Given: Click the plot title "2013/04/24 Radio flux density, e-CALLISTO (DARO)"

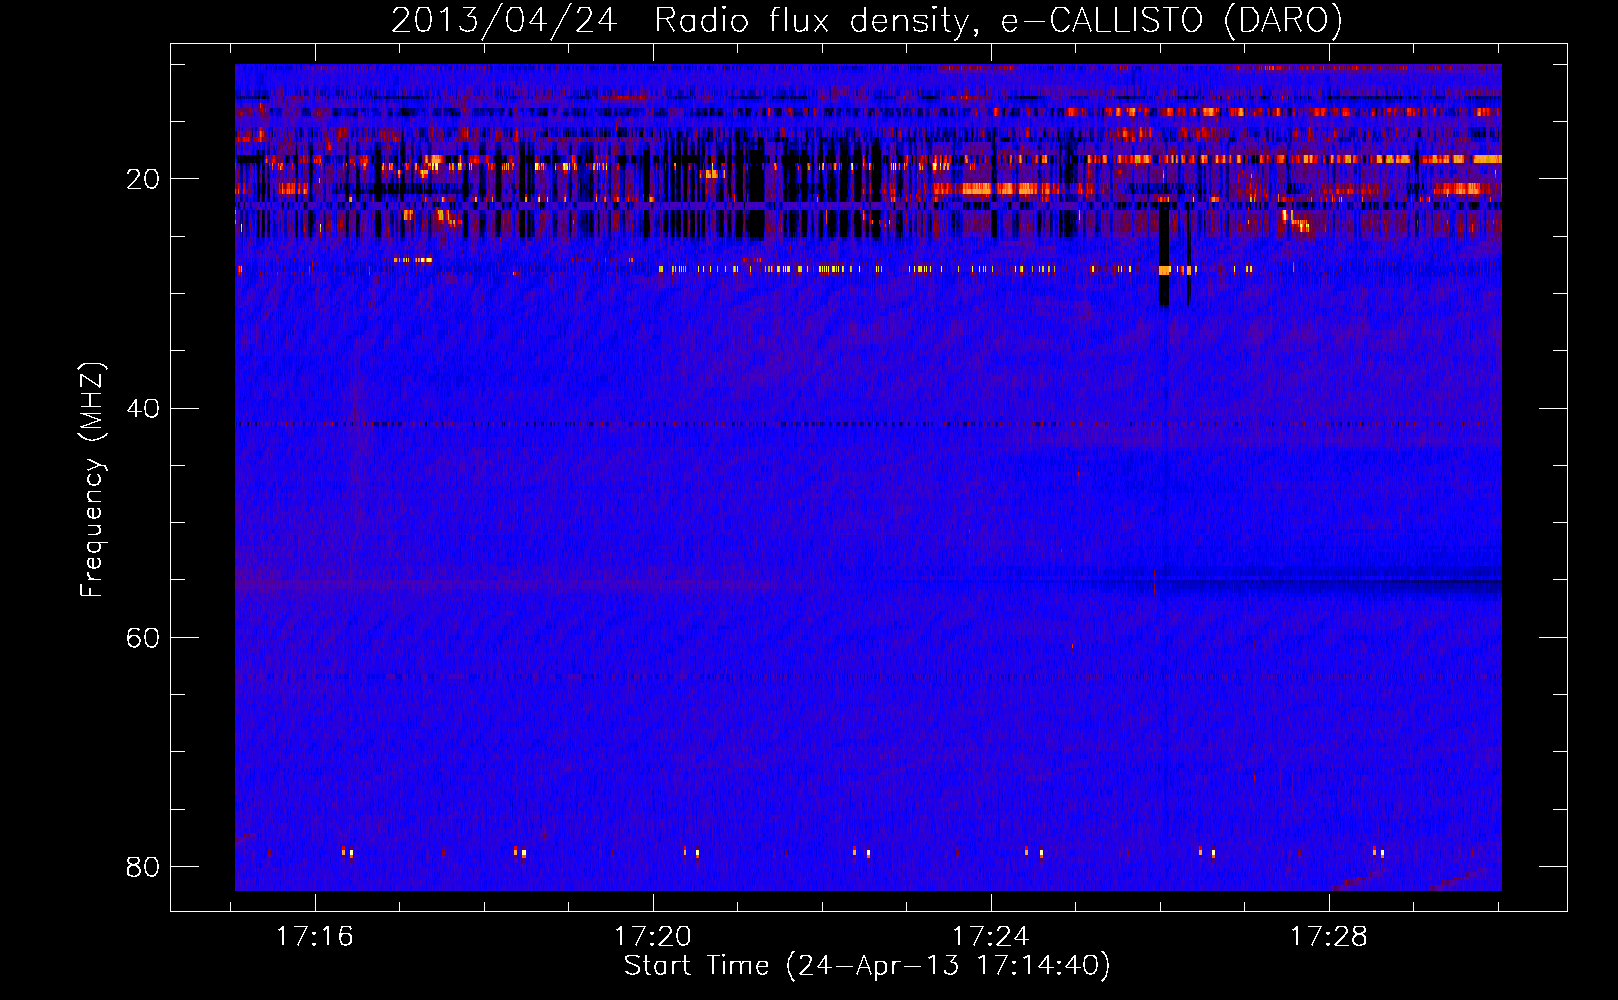Looking at the screenshot, I should [867, 20].
